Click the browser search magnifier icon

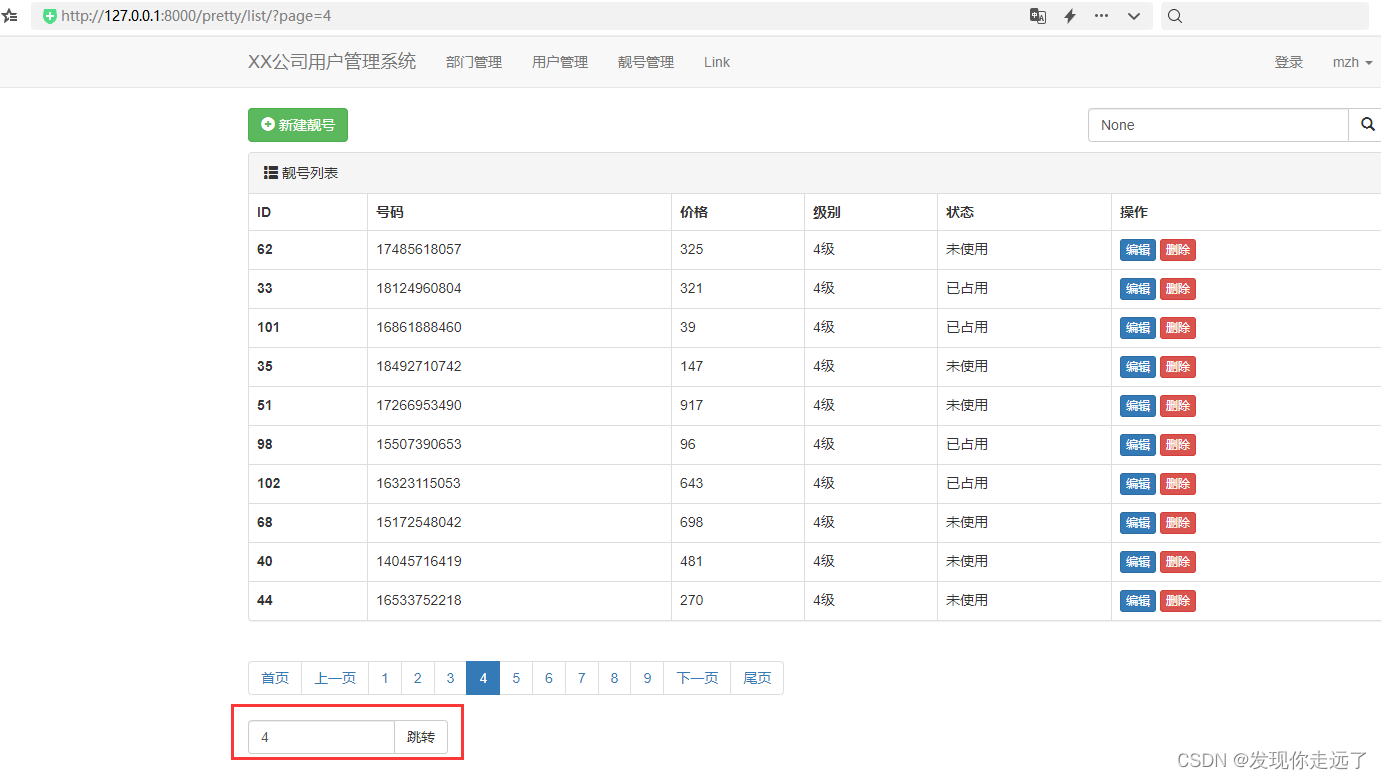pos(1175,16)
